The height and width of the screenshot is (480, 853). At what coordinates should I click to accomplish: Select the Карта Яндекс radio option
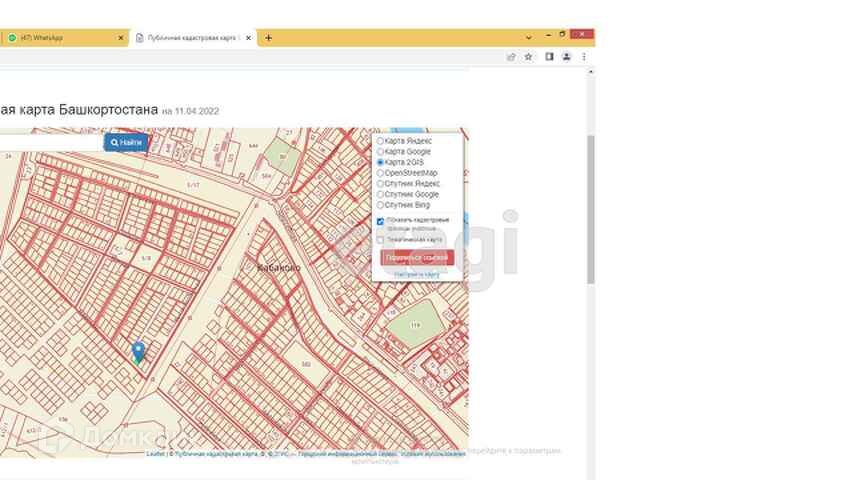(380, 141)
